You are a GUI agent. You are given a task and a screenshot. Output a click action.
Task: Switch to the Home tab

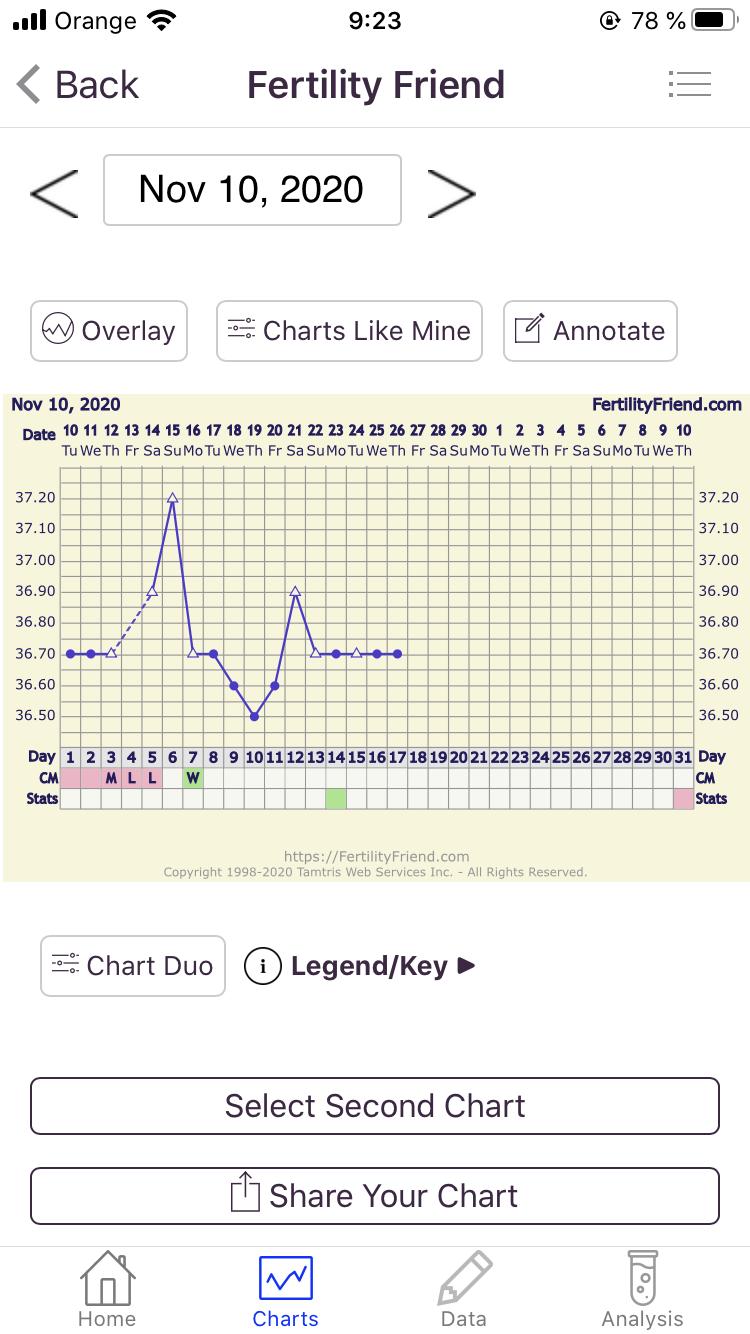[107, 1290]
